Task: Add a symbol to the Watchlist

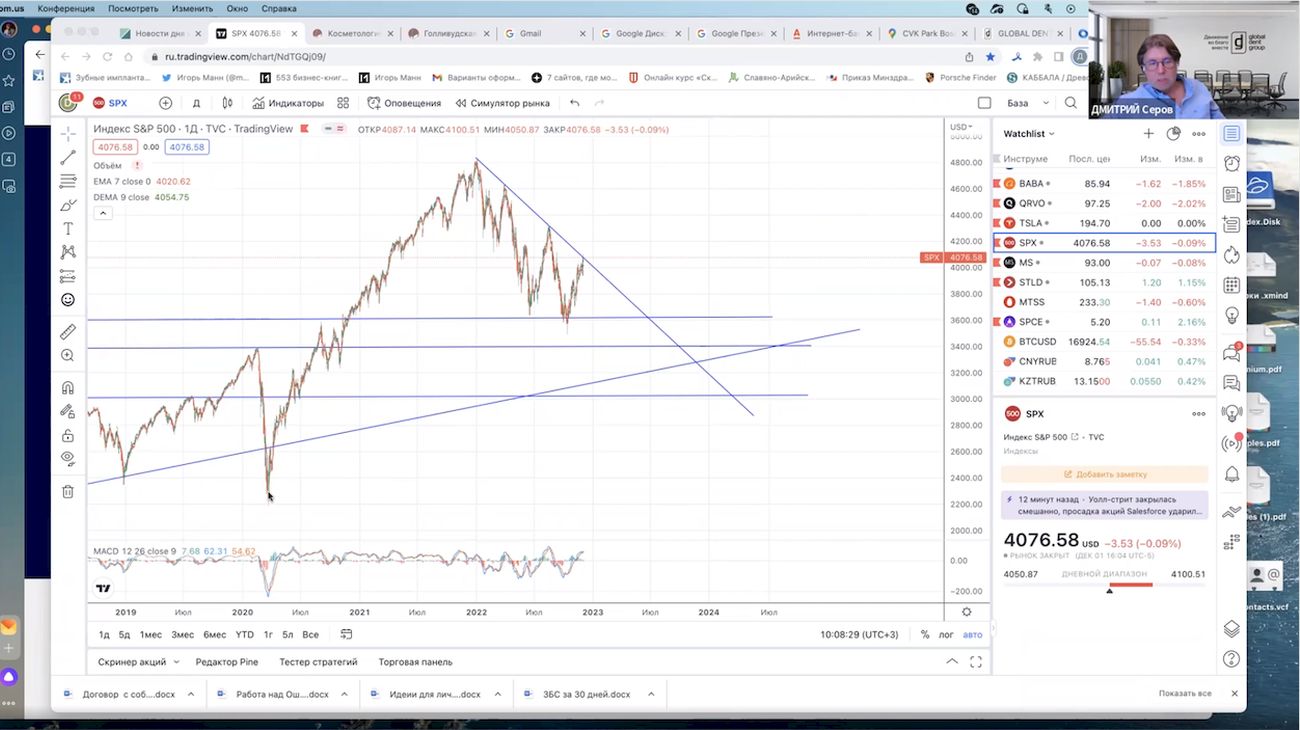Action: 1148,133
